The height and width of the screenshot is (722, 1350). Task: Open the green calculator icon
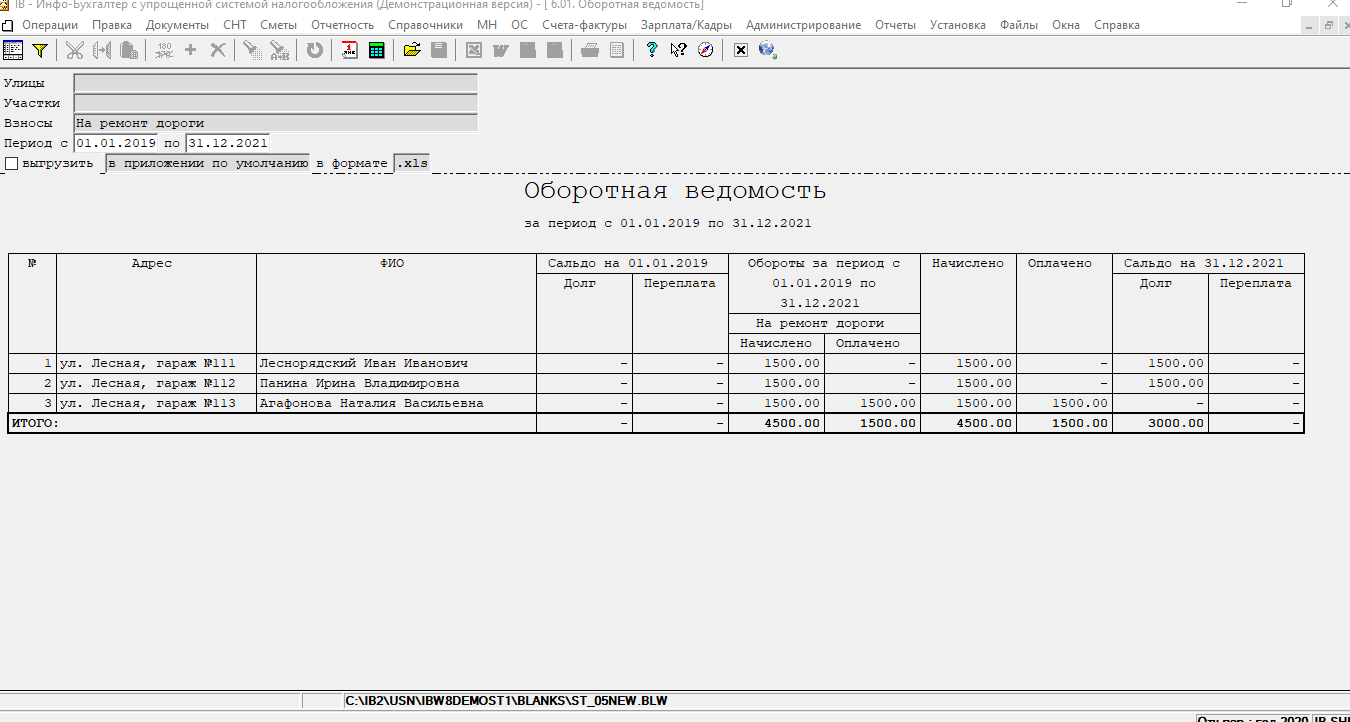(x=377, y=49)
